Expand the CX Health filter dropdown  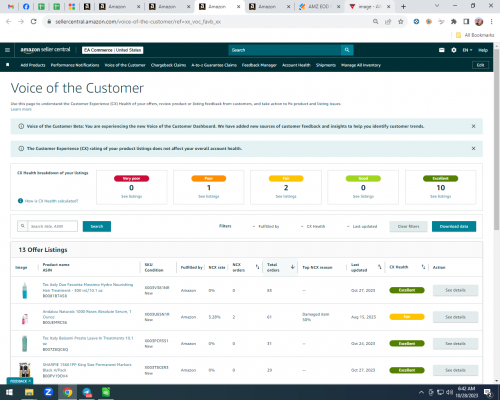313,226
